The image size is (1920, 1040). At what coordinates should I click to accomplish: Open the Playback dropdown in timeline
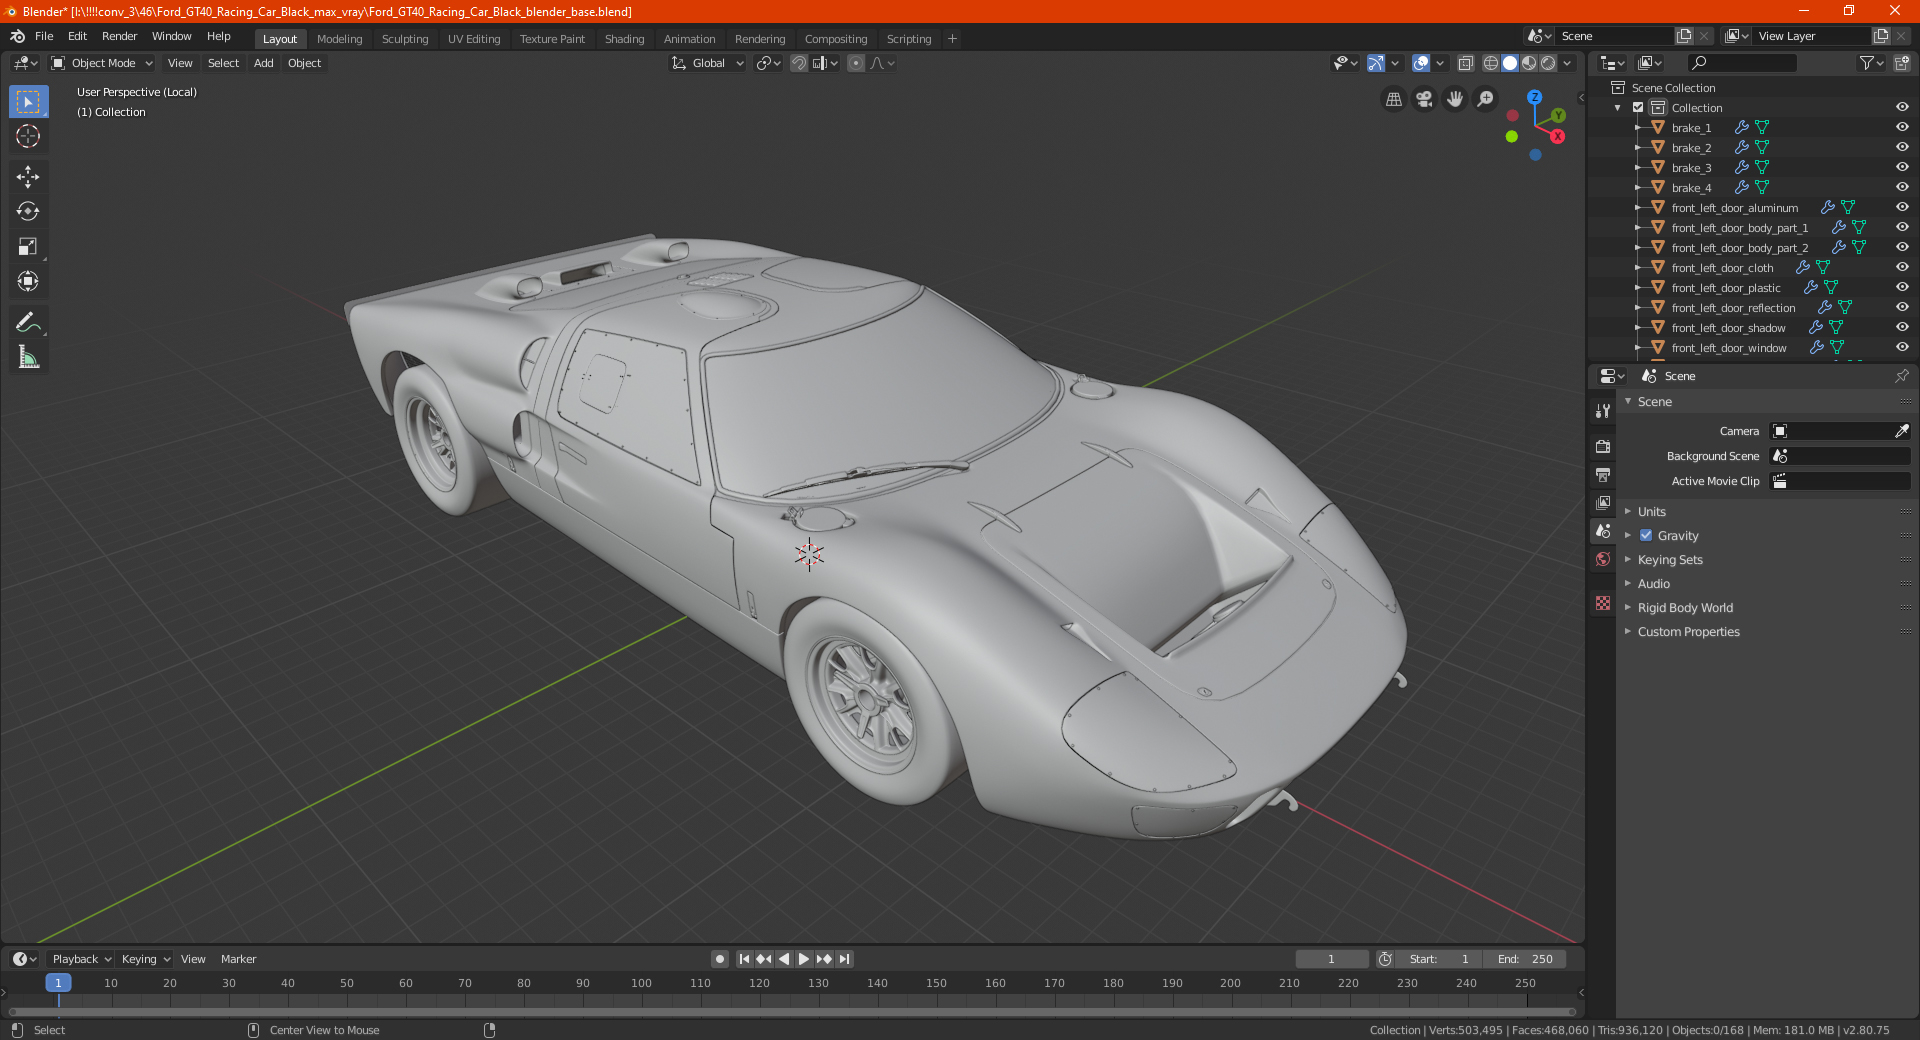click(x=81, y=959)
